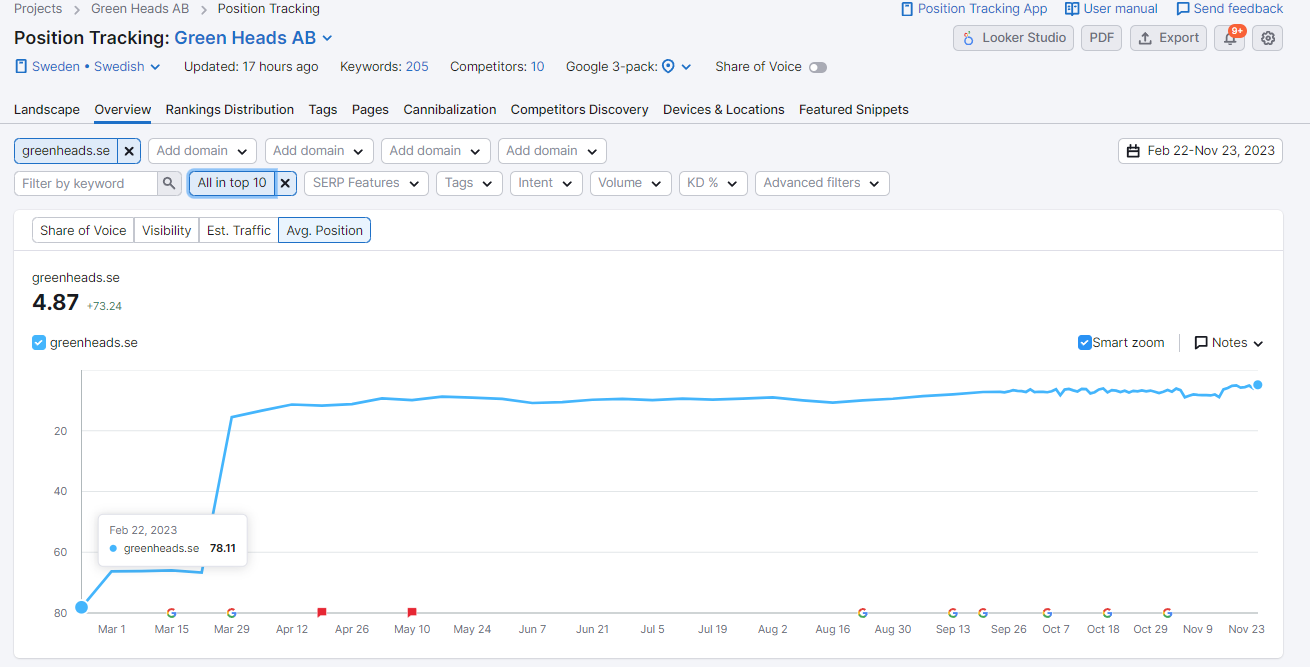The width and height of the screenshot is (1310, 667).
Task: Remove the greenheads.se domain chip
Action: click(x=129, y=151)
